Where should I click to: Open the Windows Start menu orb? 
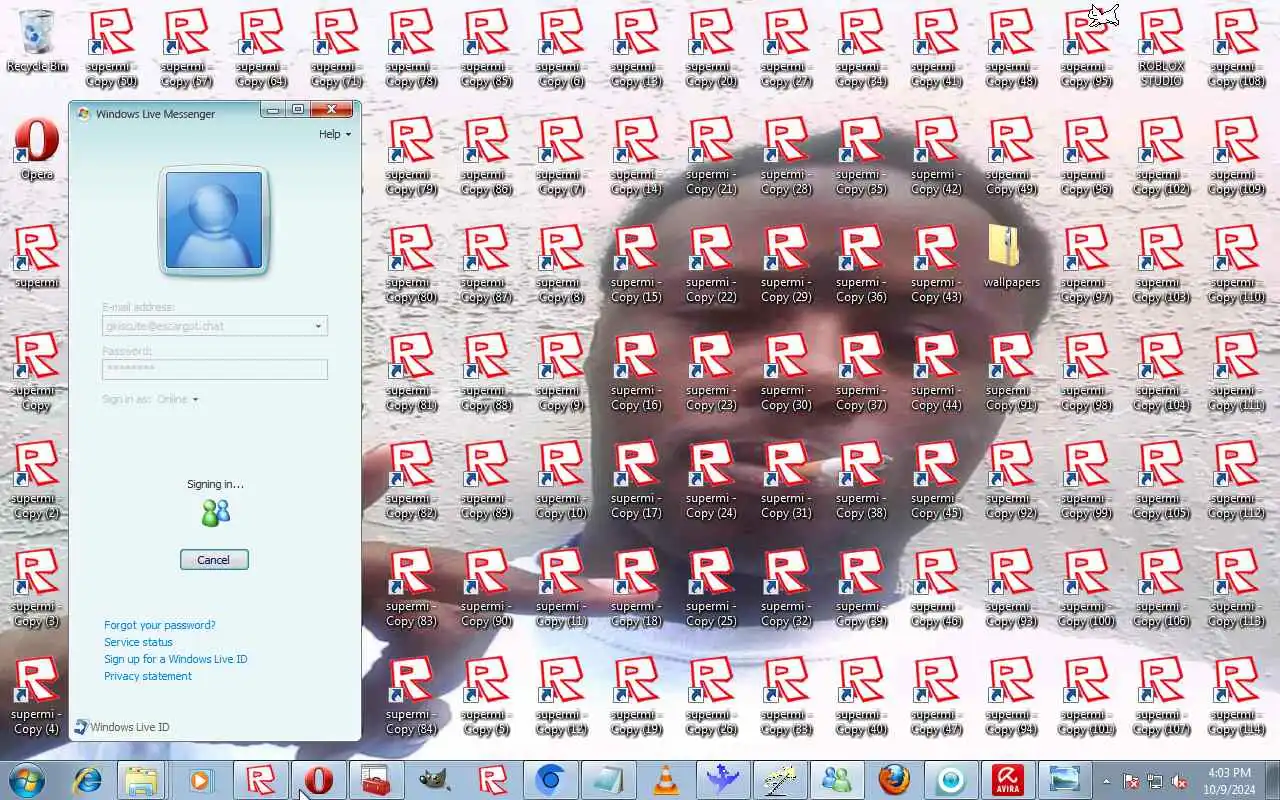point(27,780)
